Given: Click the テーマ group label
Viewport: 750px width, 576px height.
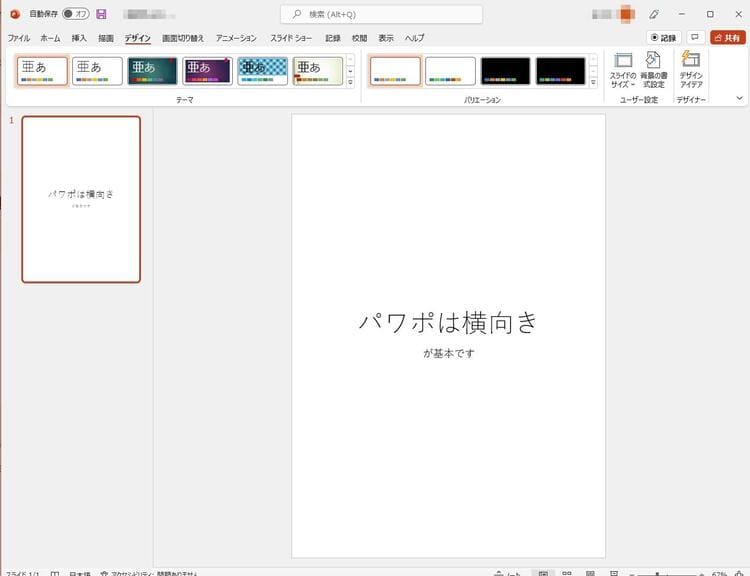Looking at the screenshot, I should tap(185, 100).
